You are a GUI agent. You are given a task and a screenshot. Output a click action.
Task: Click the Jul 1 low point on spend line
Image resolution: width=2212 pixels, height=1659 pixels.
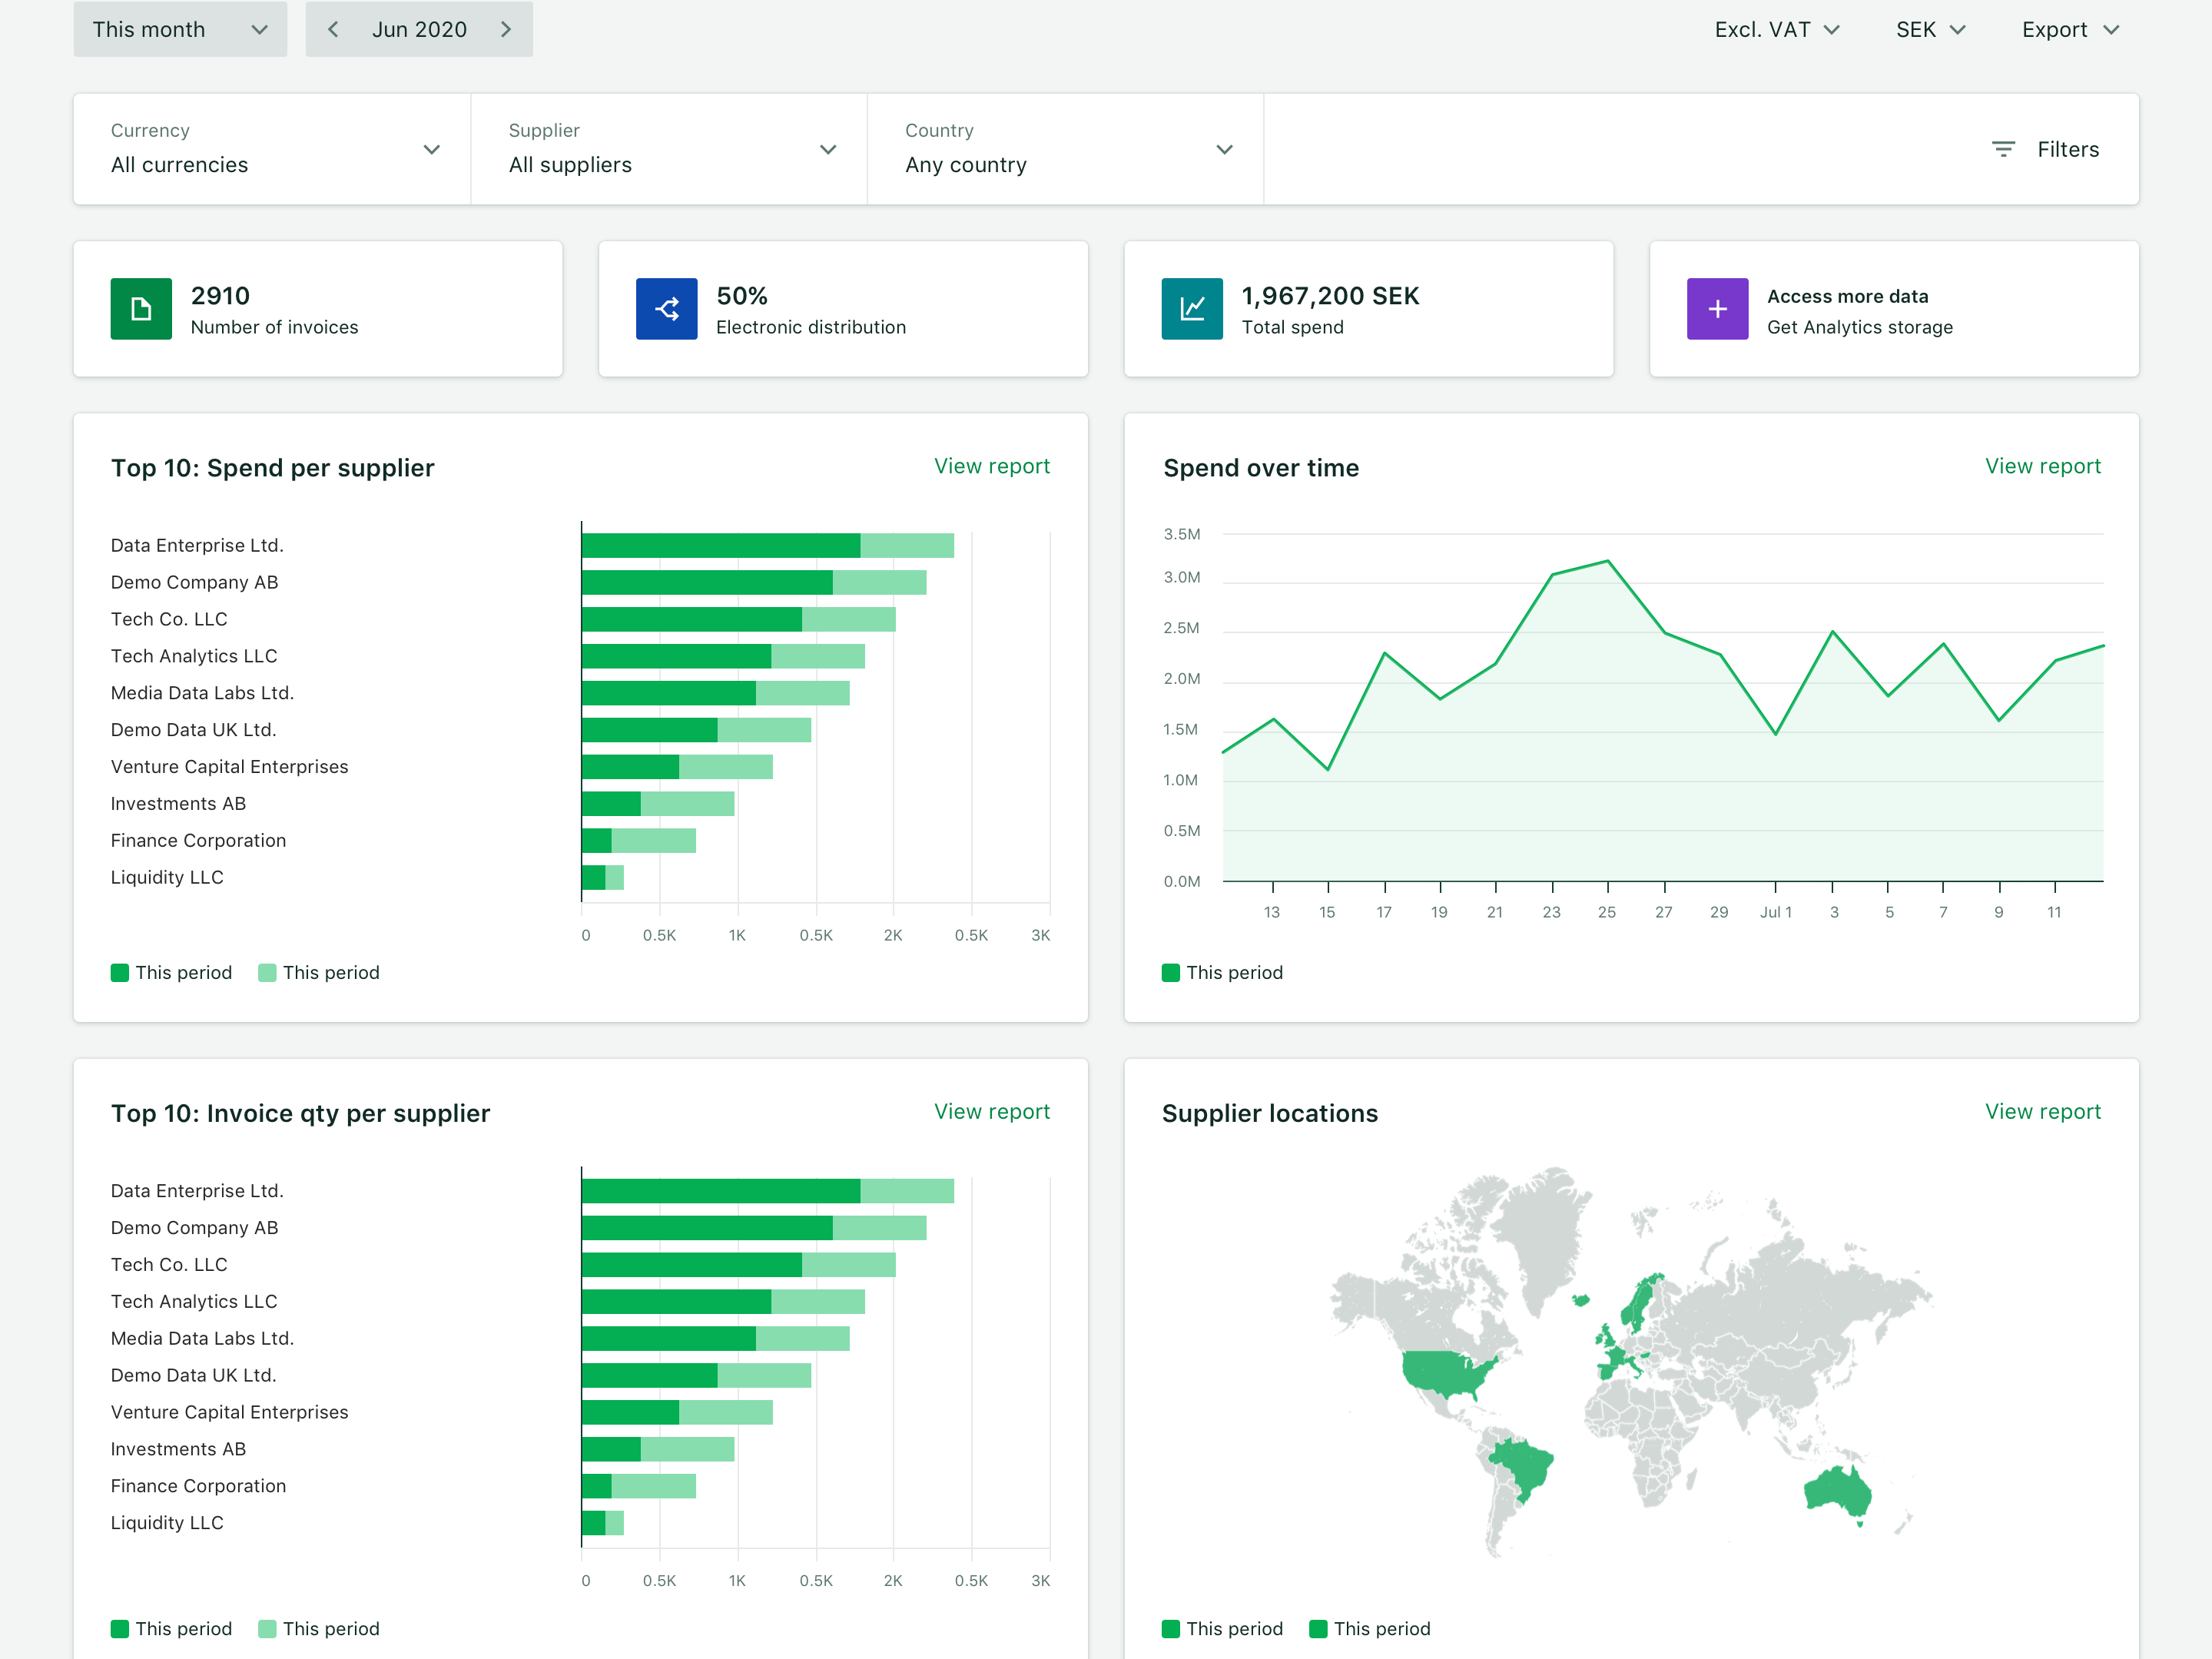pos(1775,734)
